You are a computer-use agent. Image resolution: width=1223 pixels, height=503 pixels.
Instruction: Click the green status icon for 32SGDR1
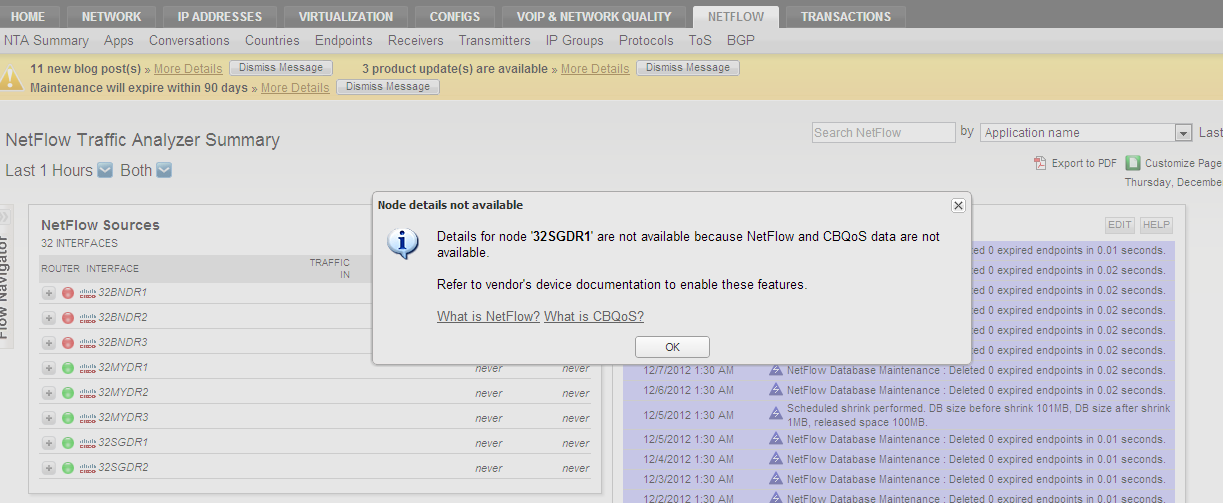pos(68,443)
